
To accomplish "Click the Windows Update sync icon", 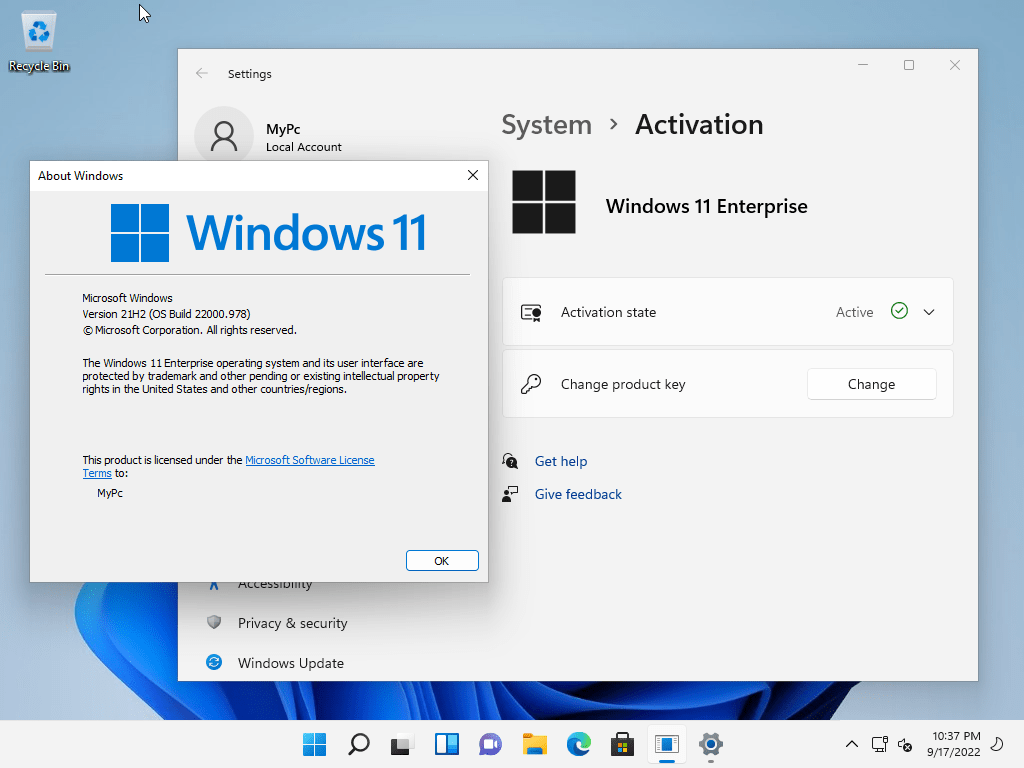I will (214, 662).
